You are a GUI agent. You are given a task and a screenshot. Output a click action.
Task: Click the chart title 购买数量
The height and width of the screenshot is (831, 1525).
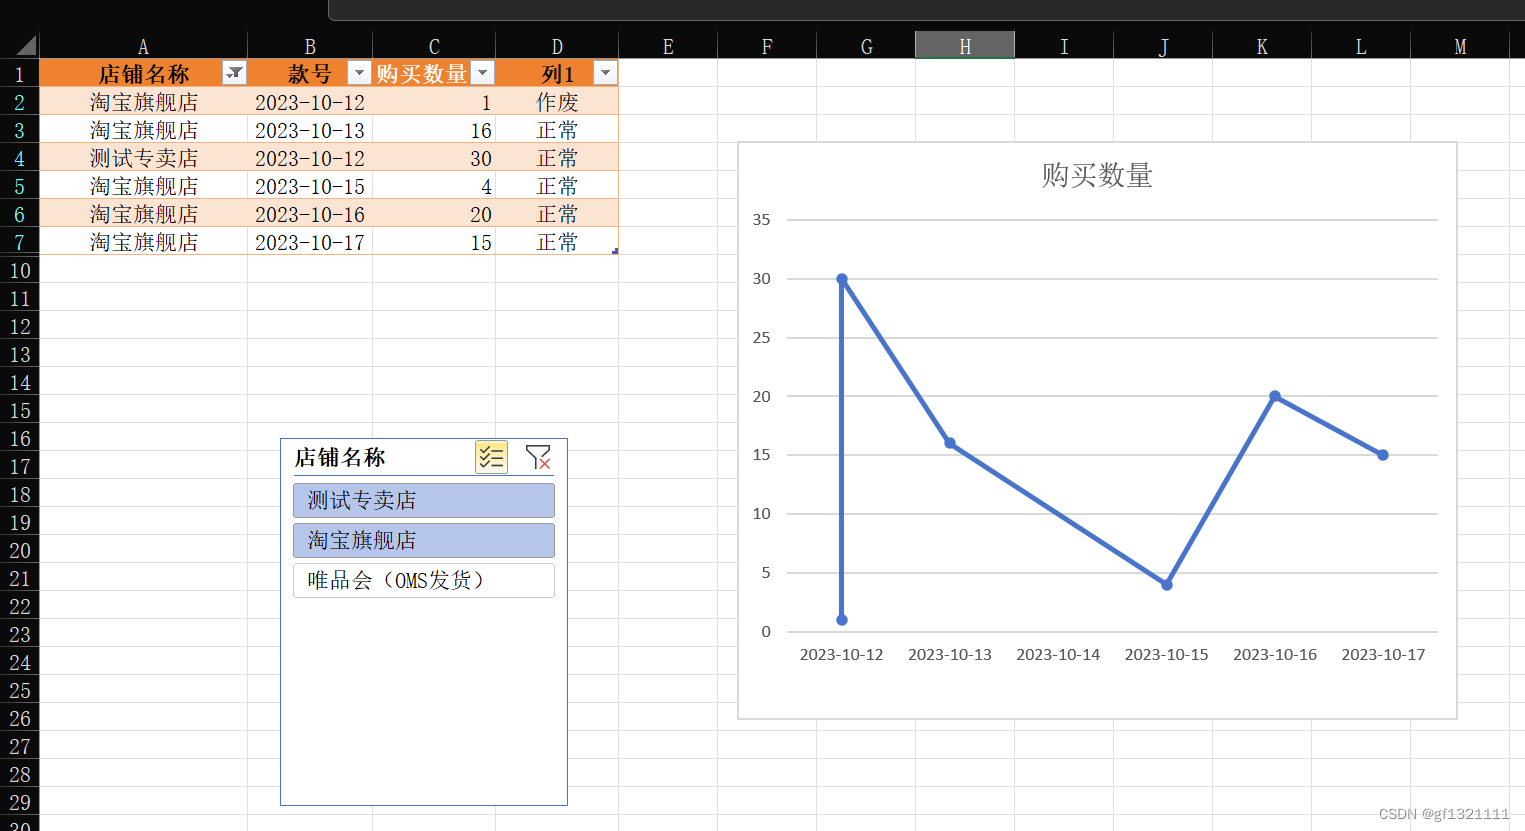[x=1097, y=175]
